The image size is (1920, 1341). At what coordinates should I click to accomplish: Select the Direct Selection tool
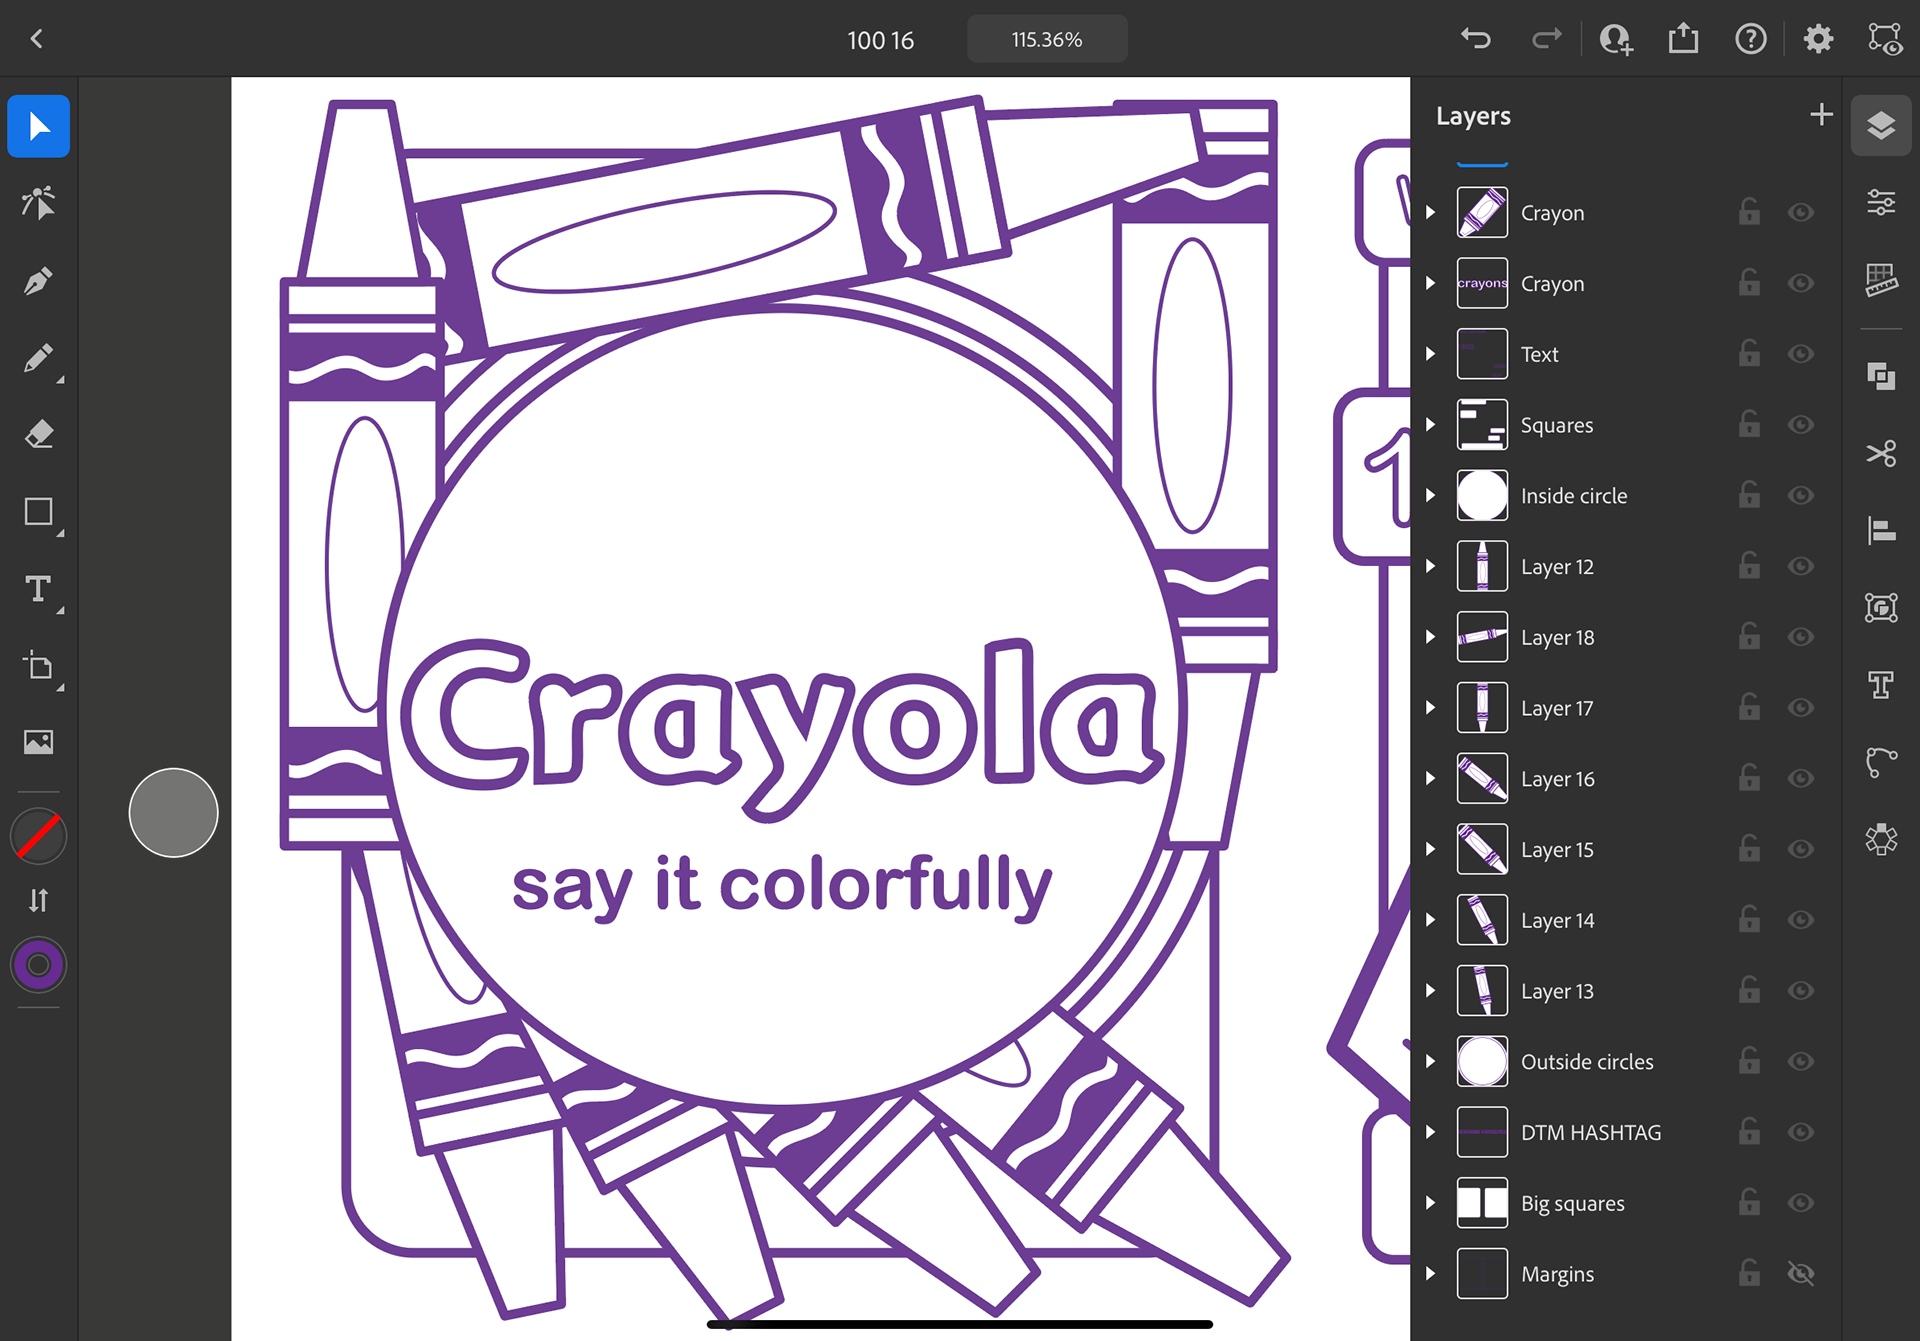pos(38,203)
